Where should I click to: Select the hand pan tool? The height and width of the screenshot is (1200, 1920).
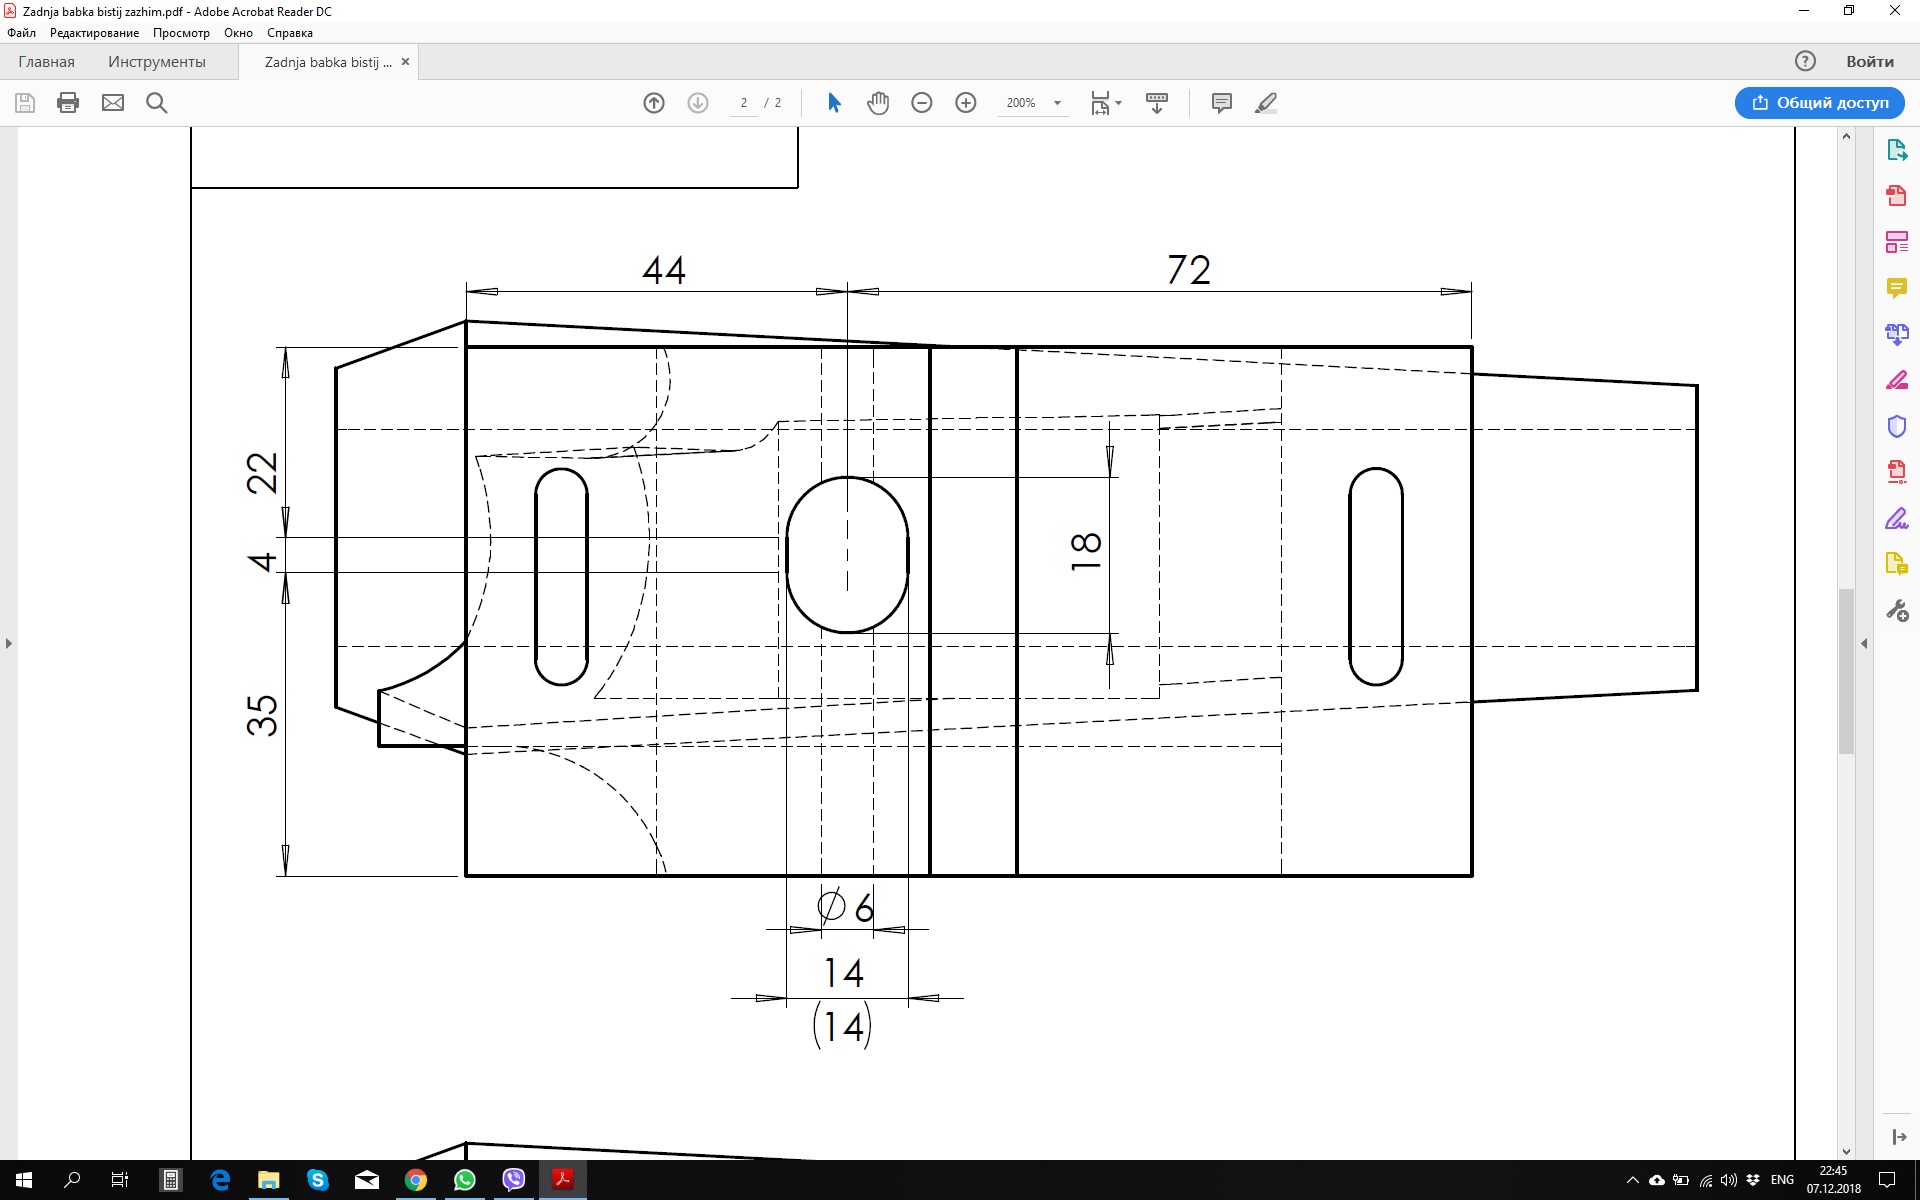pyautogui.click(x=878, y=103)
